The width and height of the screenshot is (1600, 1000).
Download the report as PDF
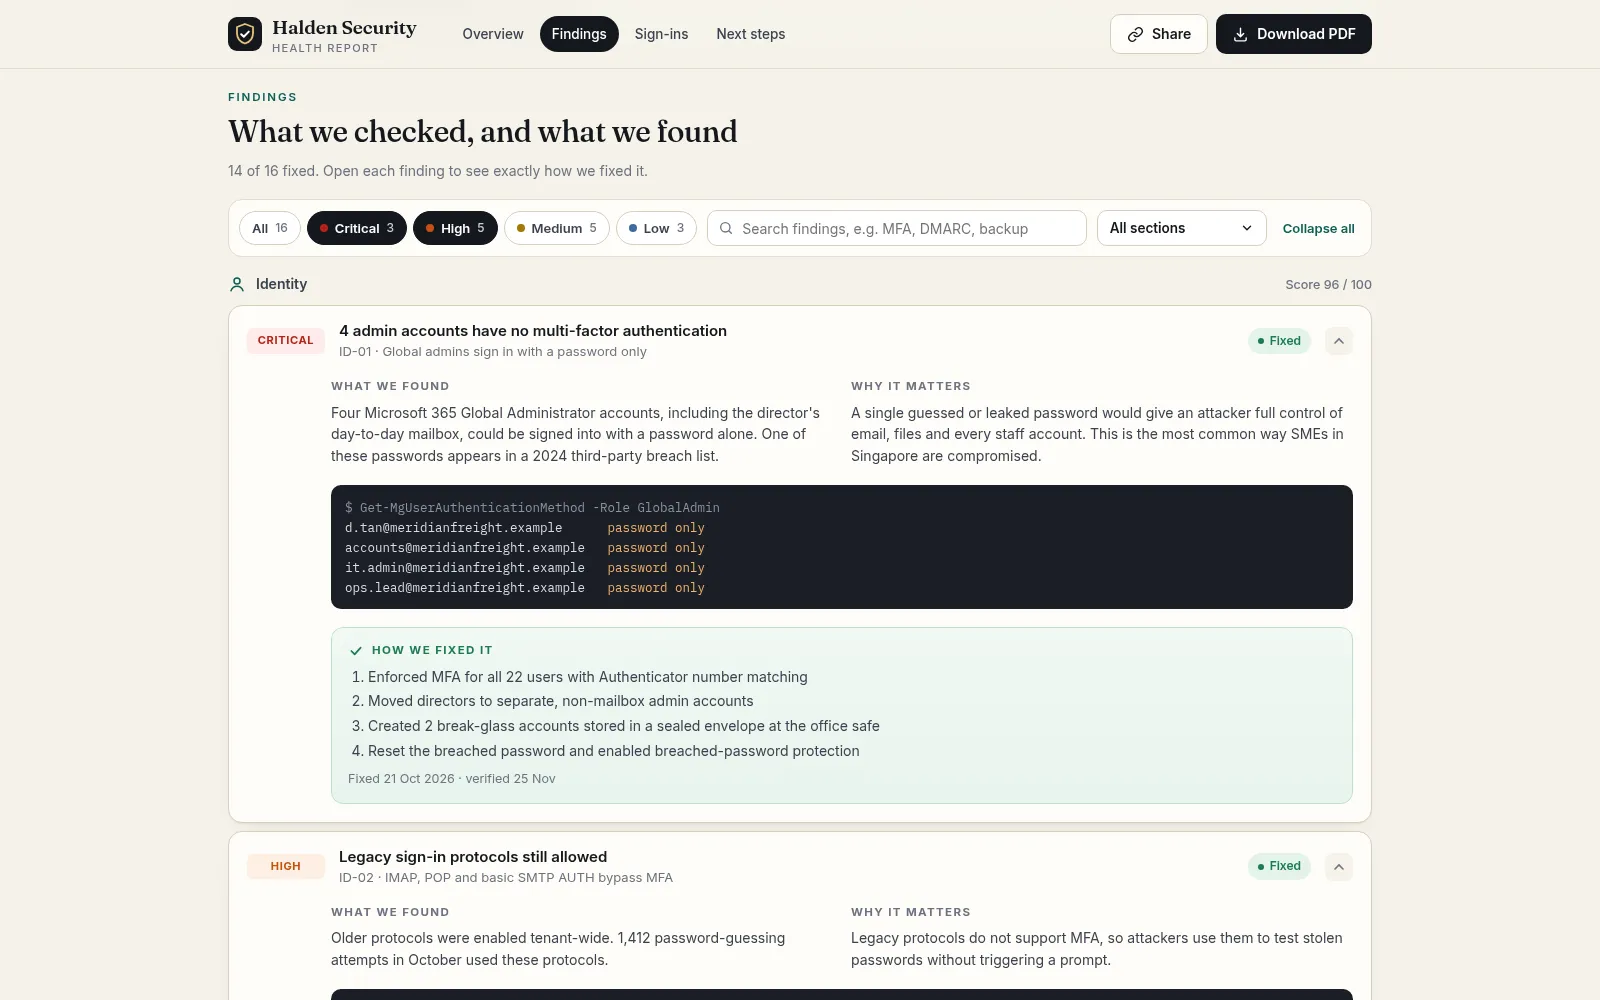(1294, 34)
